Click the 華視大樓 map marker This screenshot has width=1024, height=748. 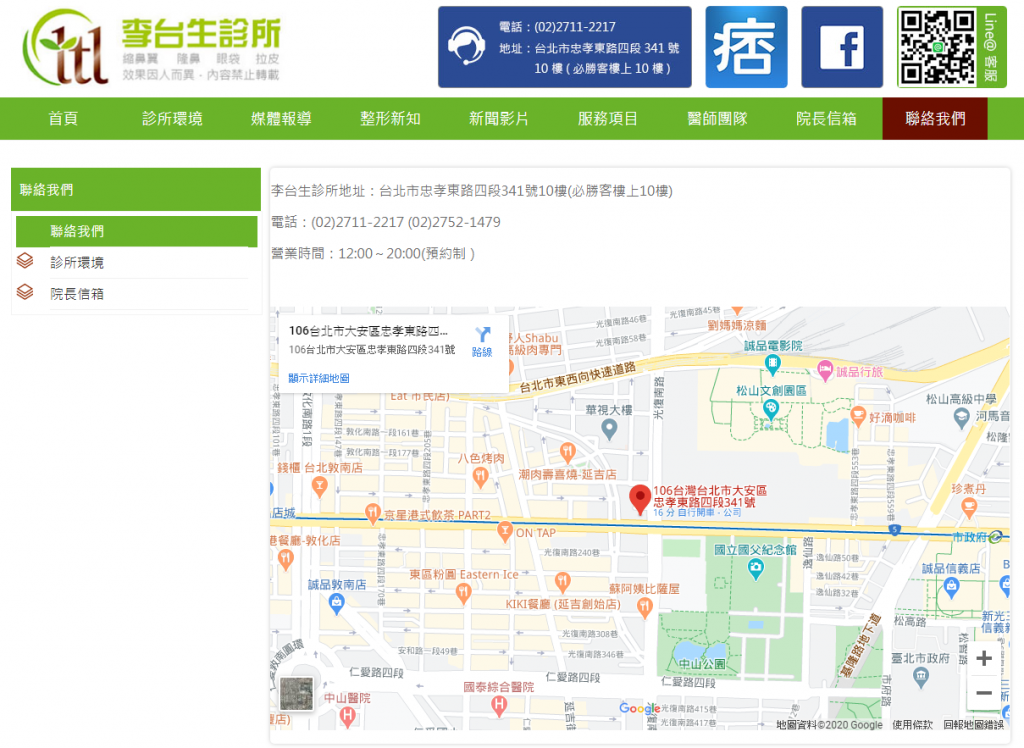[609, 429]
